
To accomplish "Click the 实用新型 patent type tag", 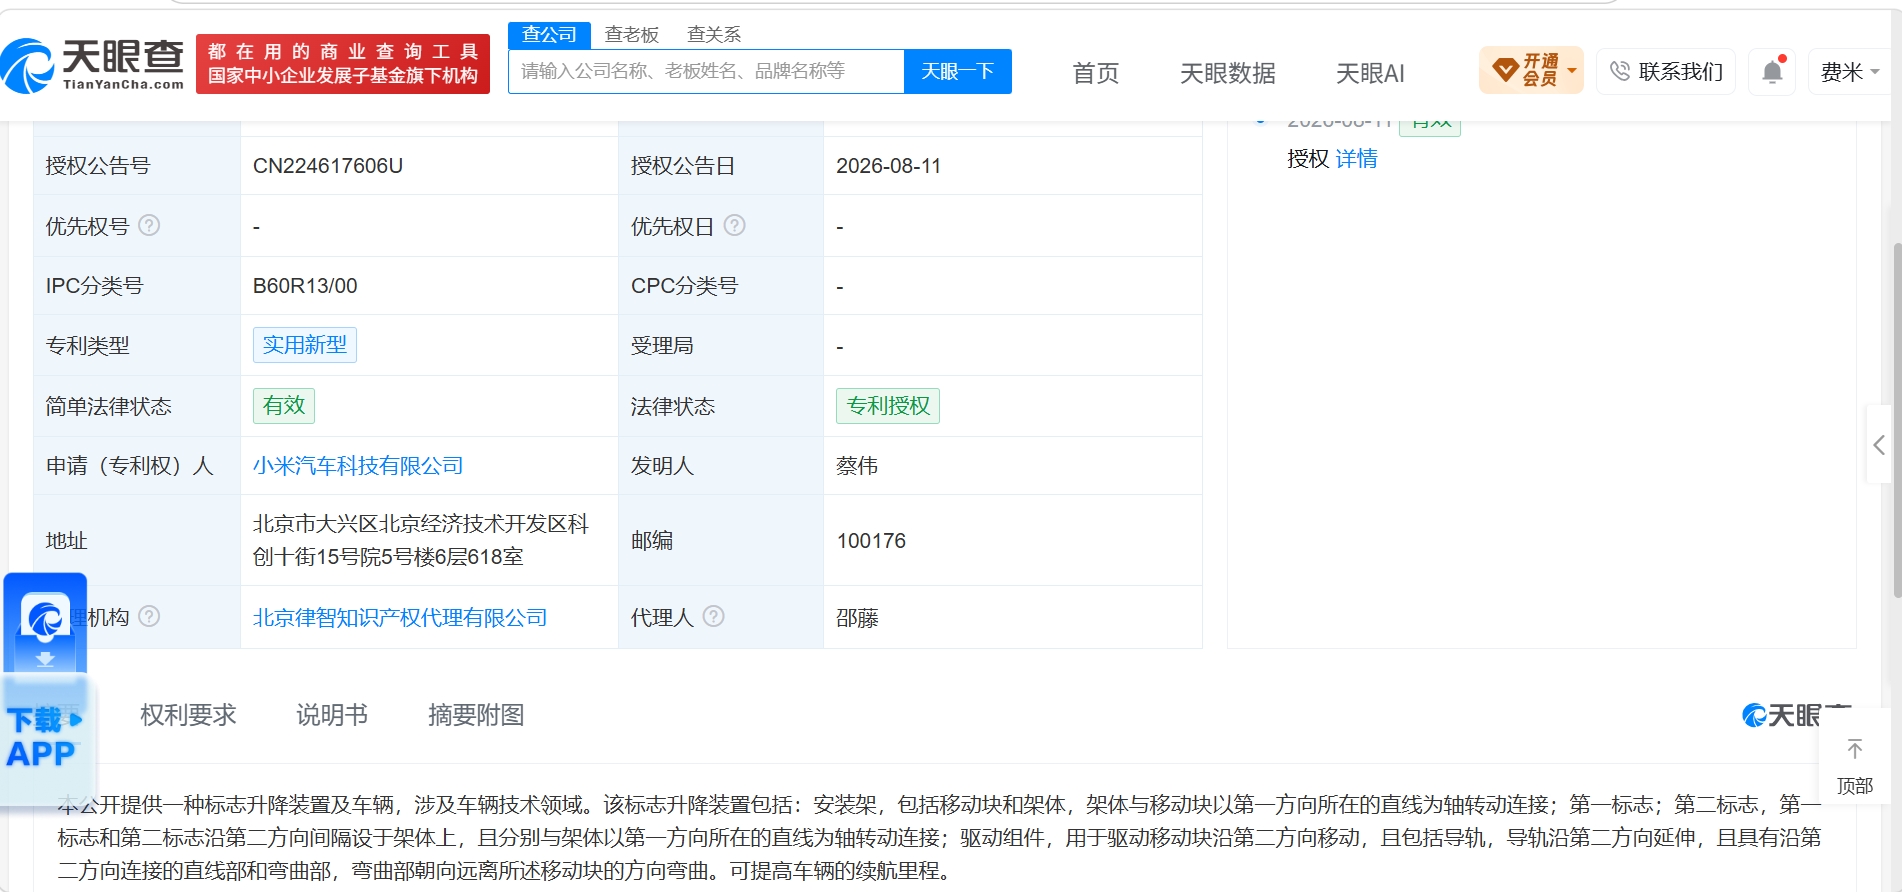I will [304, 345].
